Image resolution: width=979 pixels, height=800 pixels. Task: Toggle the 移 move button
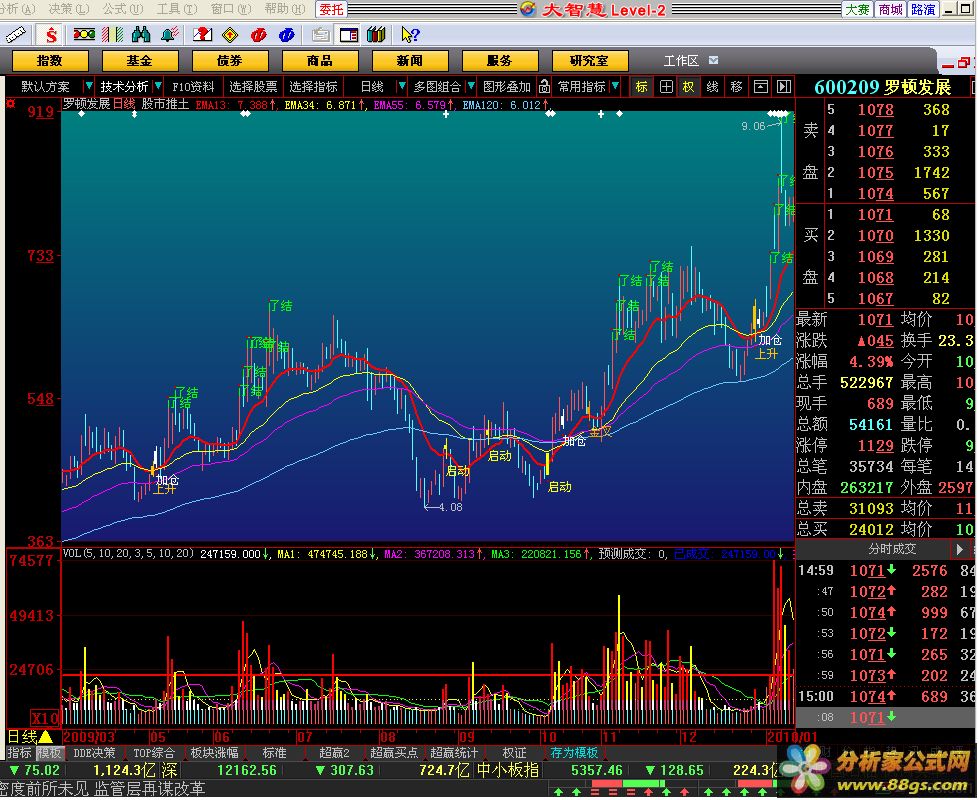(x=737, y=87)
